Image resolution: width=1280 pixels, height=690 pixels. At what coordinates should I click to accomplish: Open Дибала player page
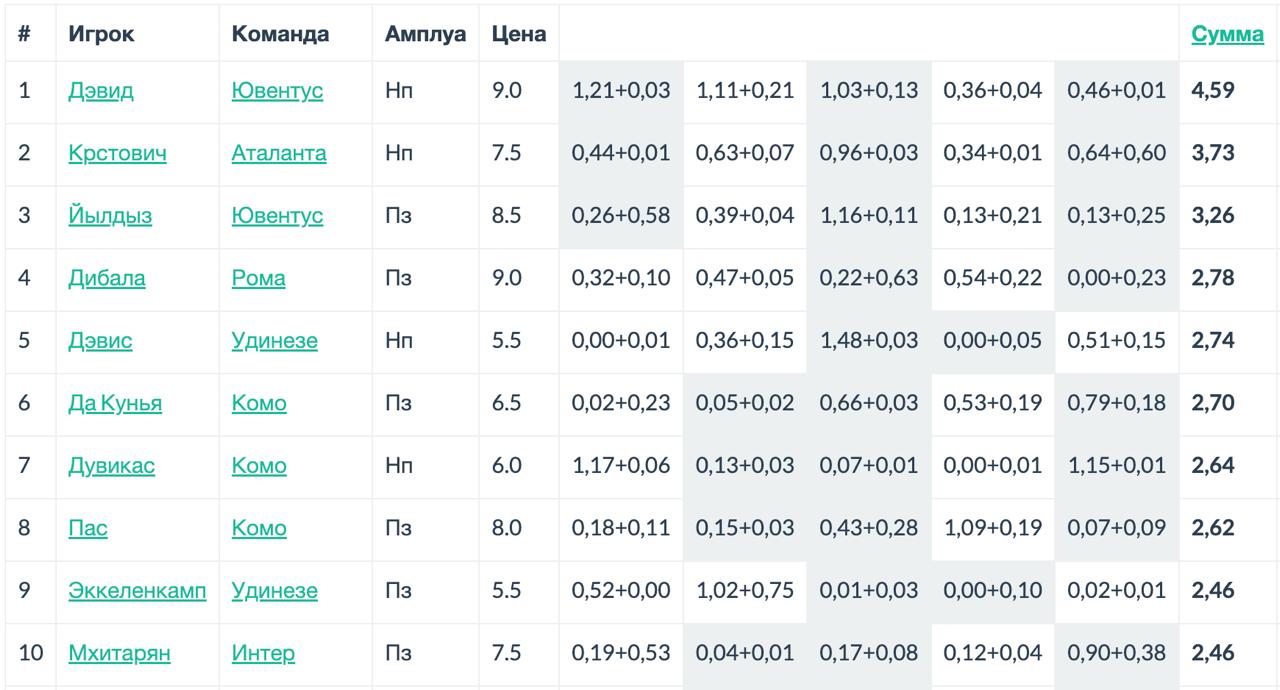[106, 278]
